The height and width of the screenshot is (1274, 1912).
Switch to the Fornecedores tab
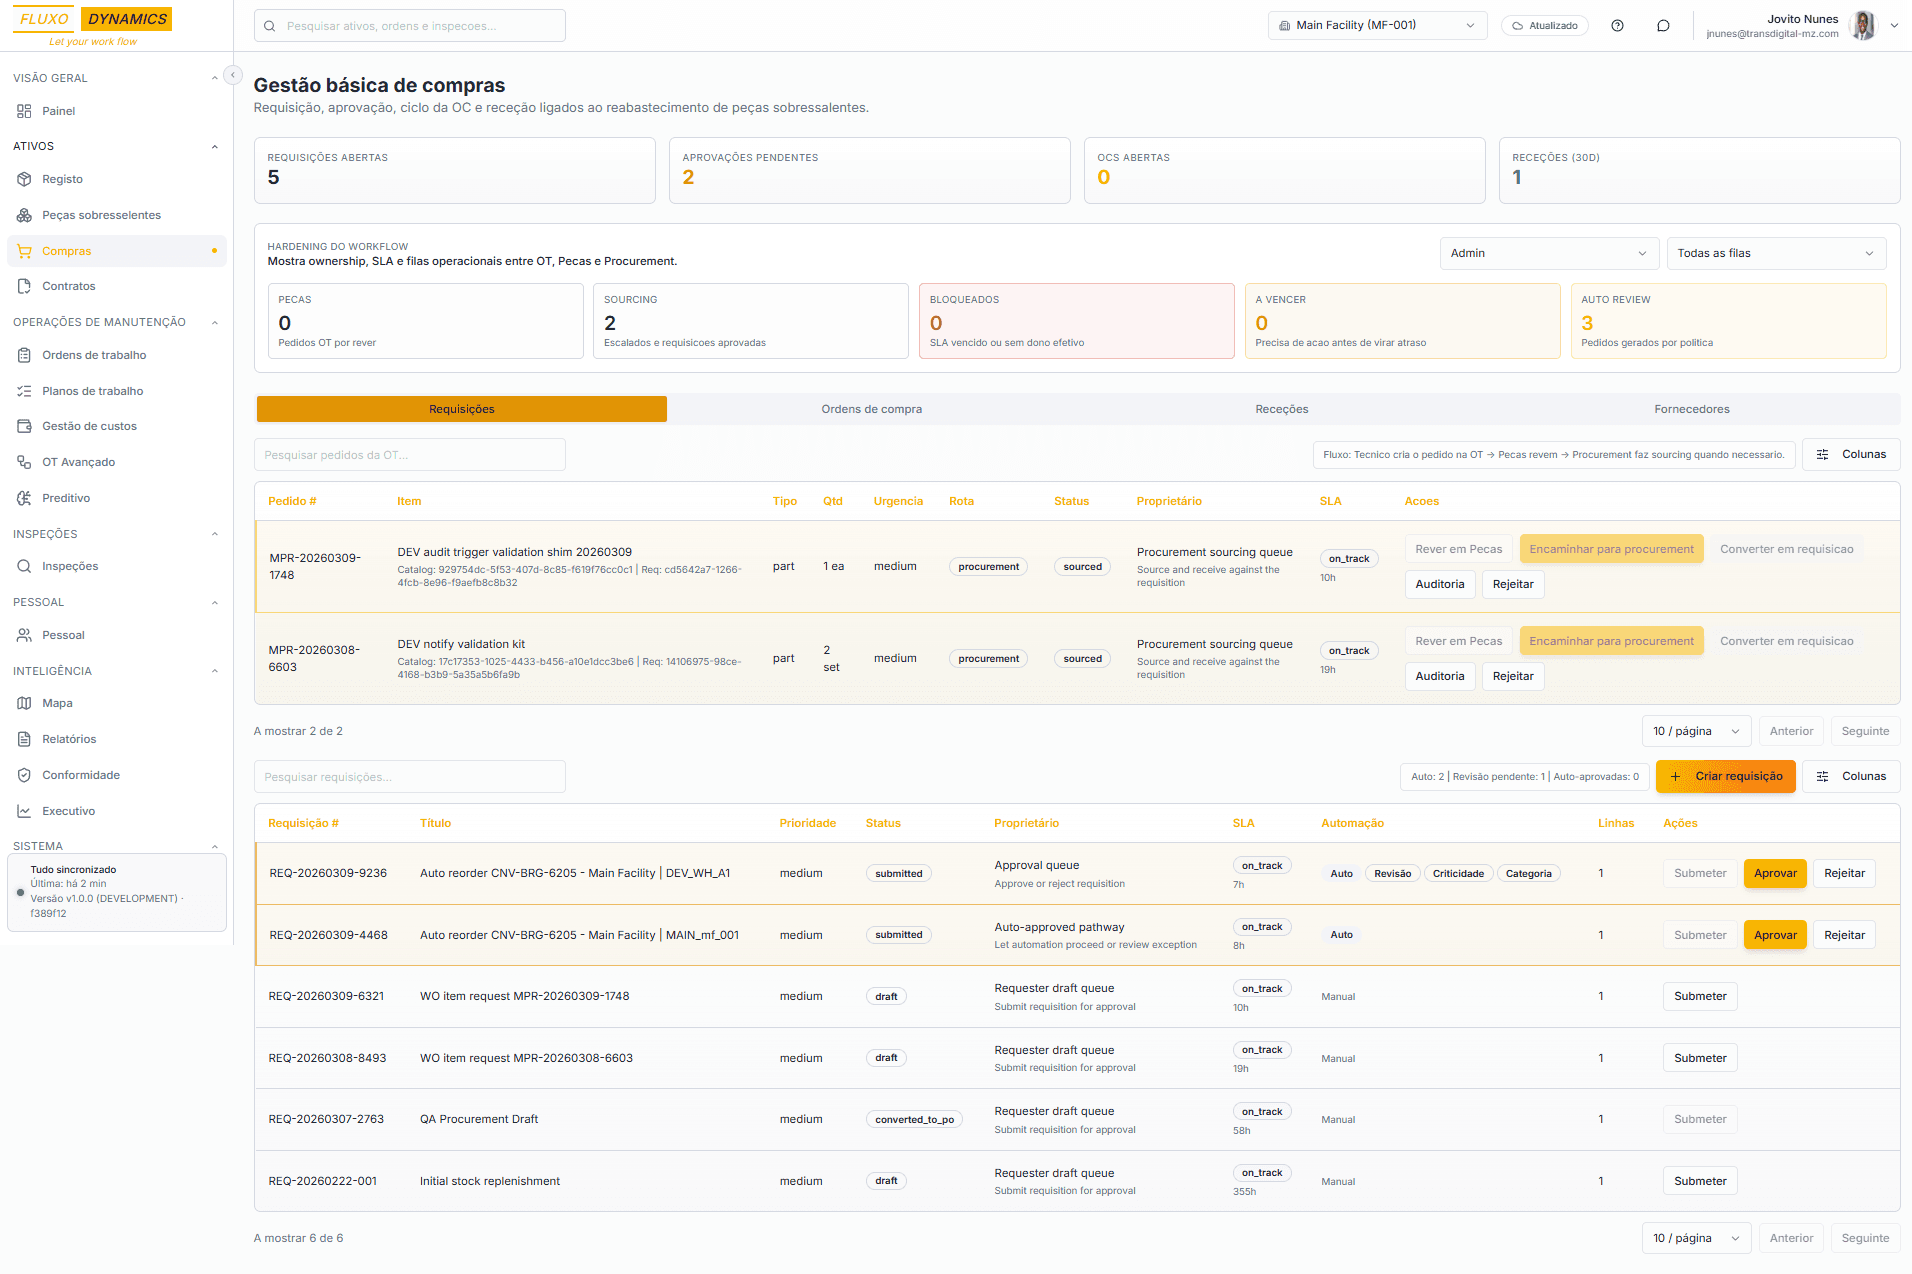coord(1691,408)
